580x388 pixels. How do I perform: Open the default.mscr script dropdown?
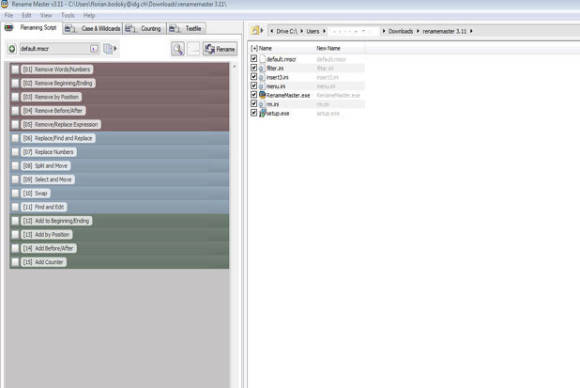coord(95,48)
